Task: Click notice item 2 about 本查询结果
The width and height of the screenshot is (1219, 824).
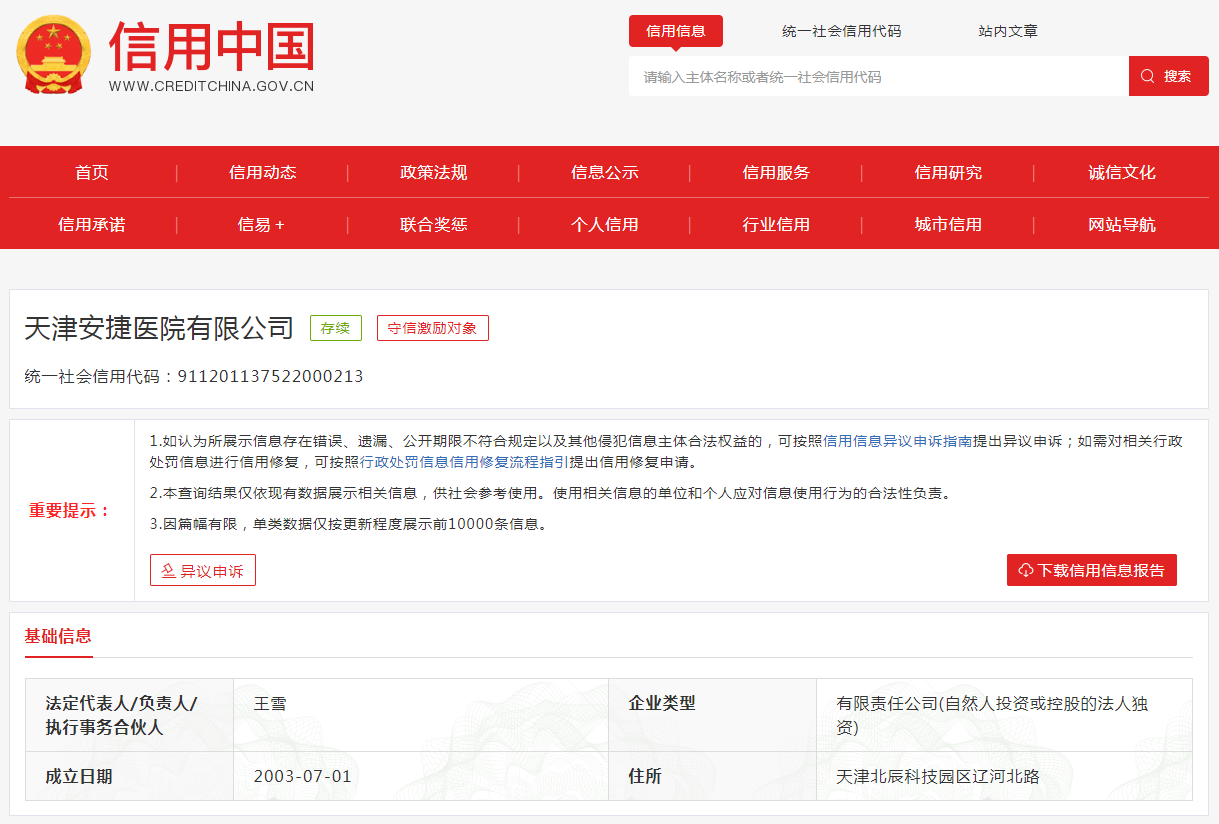Action: point(550,493)
